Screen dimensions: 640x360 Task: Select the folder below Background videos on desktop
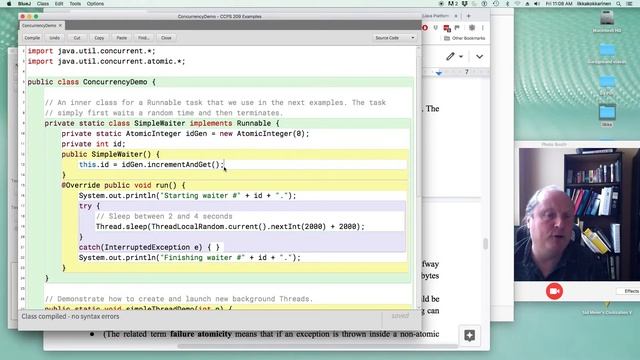pos(607,85)
